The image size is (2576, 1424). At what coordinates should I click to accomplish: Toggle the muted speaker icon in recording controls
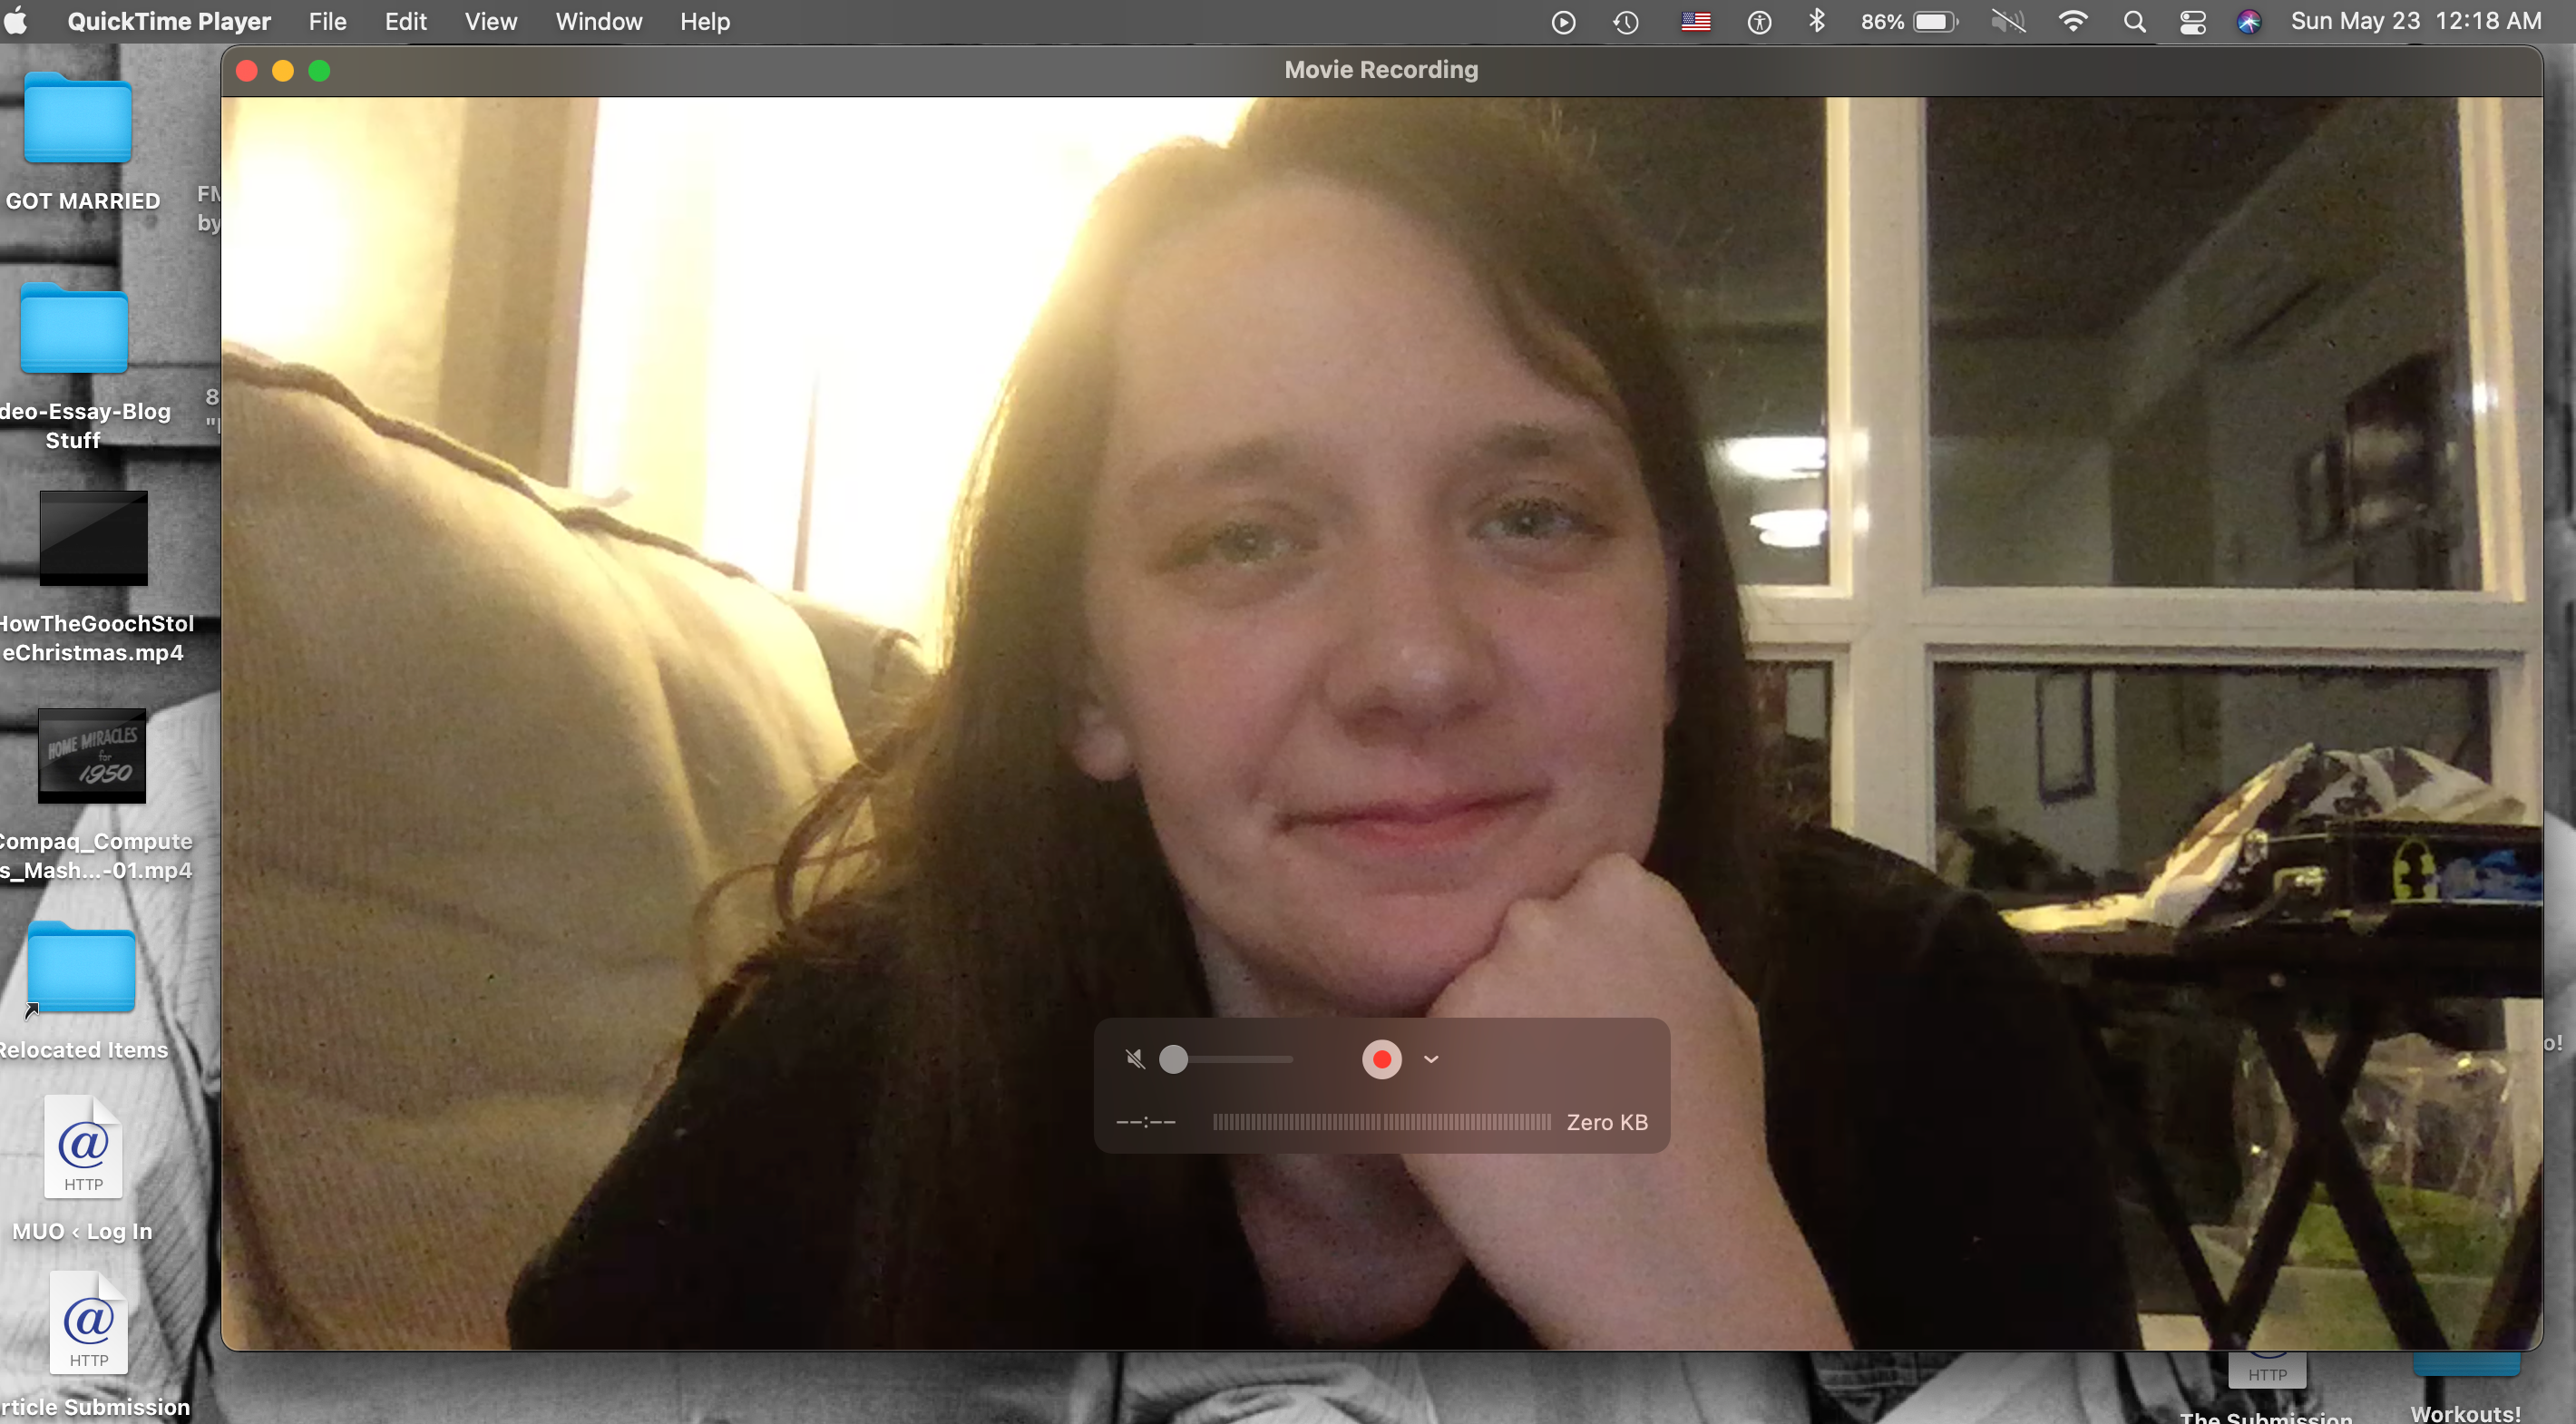[x=1134, y=1058]
